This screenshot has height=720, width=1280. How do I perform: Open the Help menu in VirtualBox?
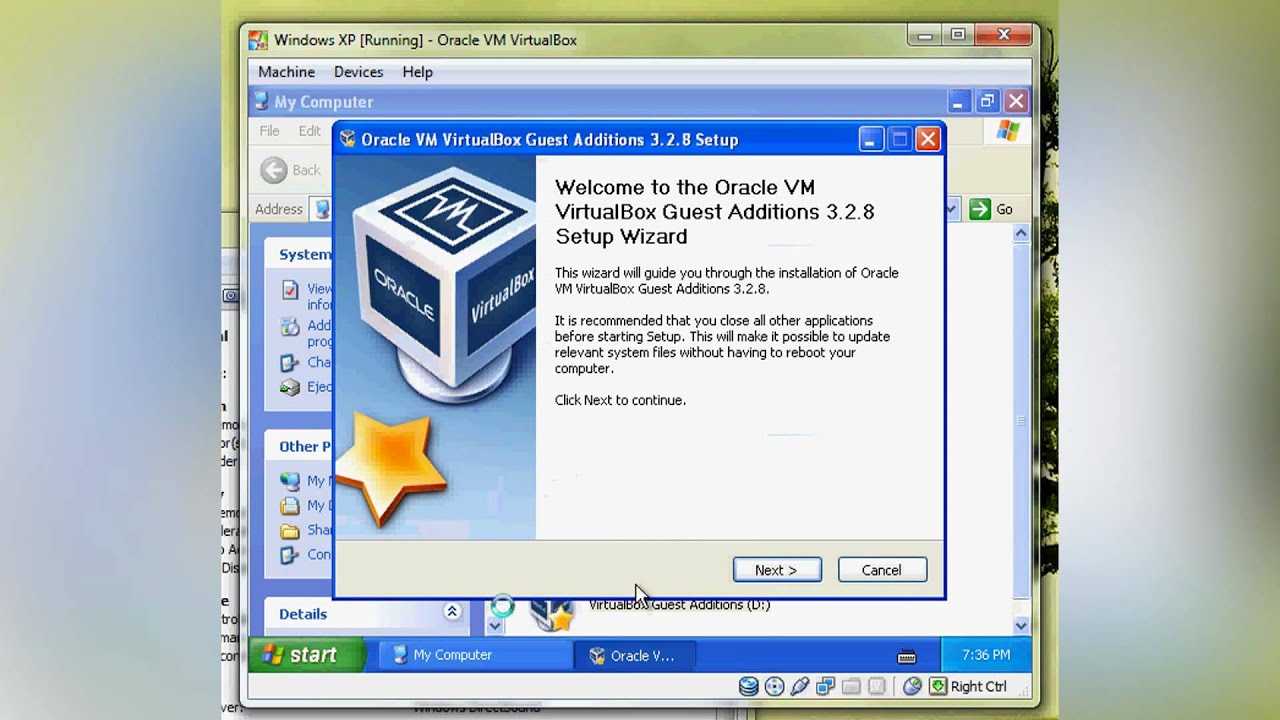[x=417, y=72]
